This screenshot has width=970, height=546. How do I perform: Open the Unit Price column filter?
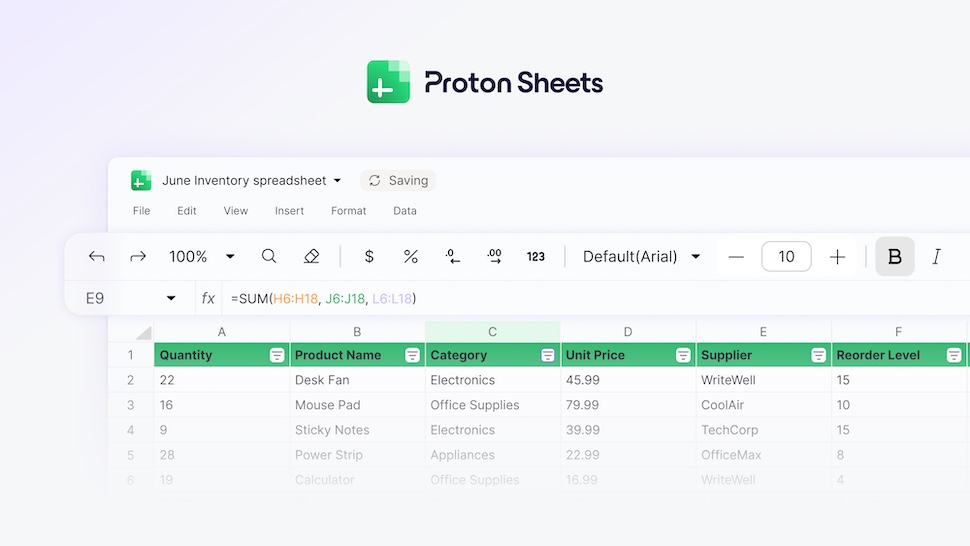click(x=683, y=355)
